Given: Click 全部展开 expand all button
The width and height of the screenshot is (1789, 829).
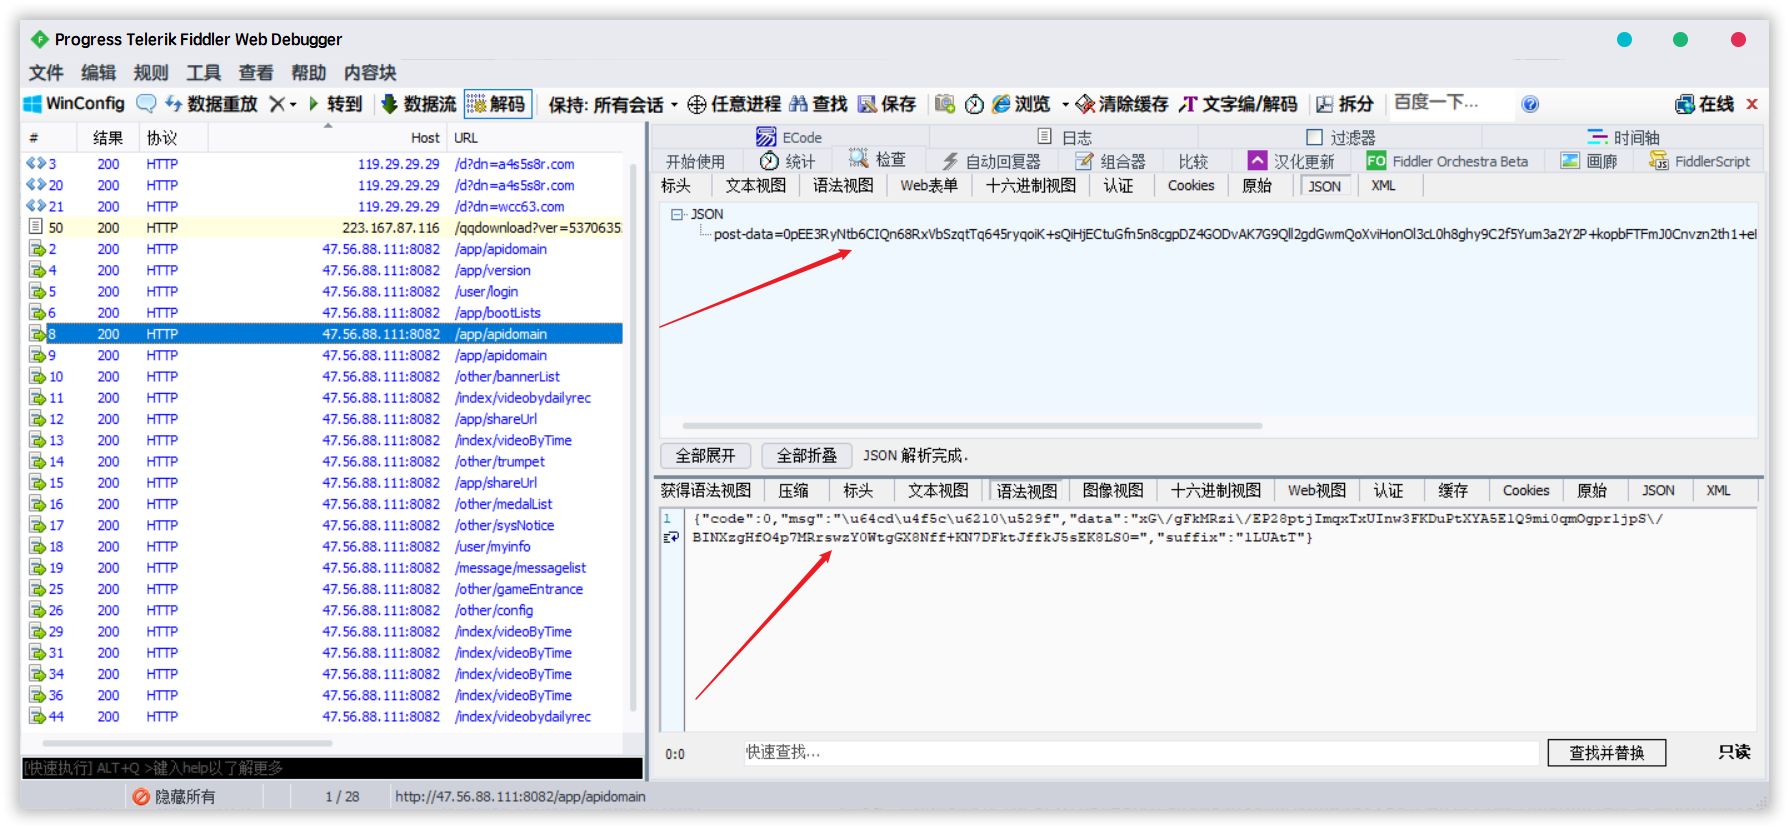Looking at the screenshot, I should [x=705, y=455].
